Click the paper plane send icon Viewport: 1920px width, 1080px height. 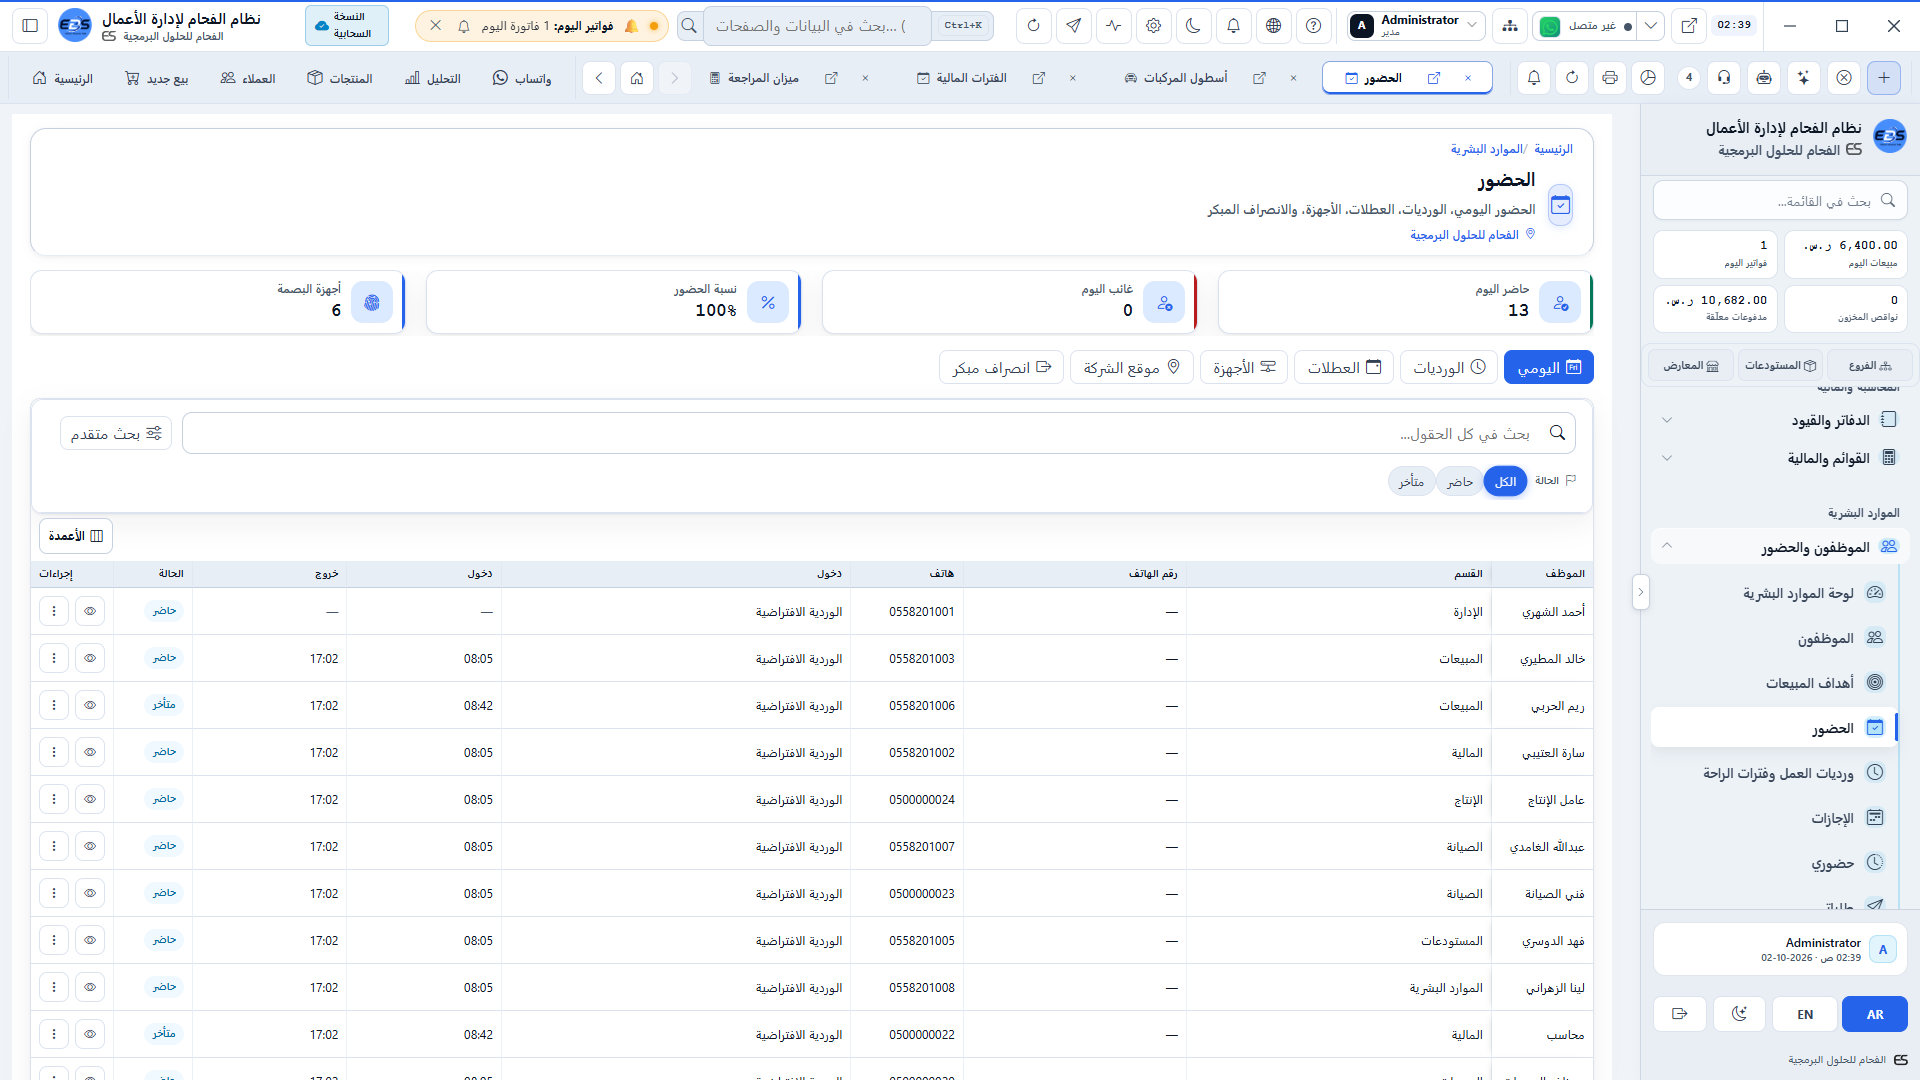pos(1074,26)
